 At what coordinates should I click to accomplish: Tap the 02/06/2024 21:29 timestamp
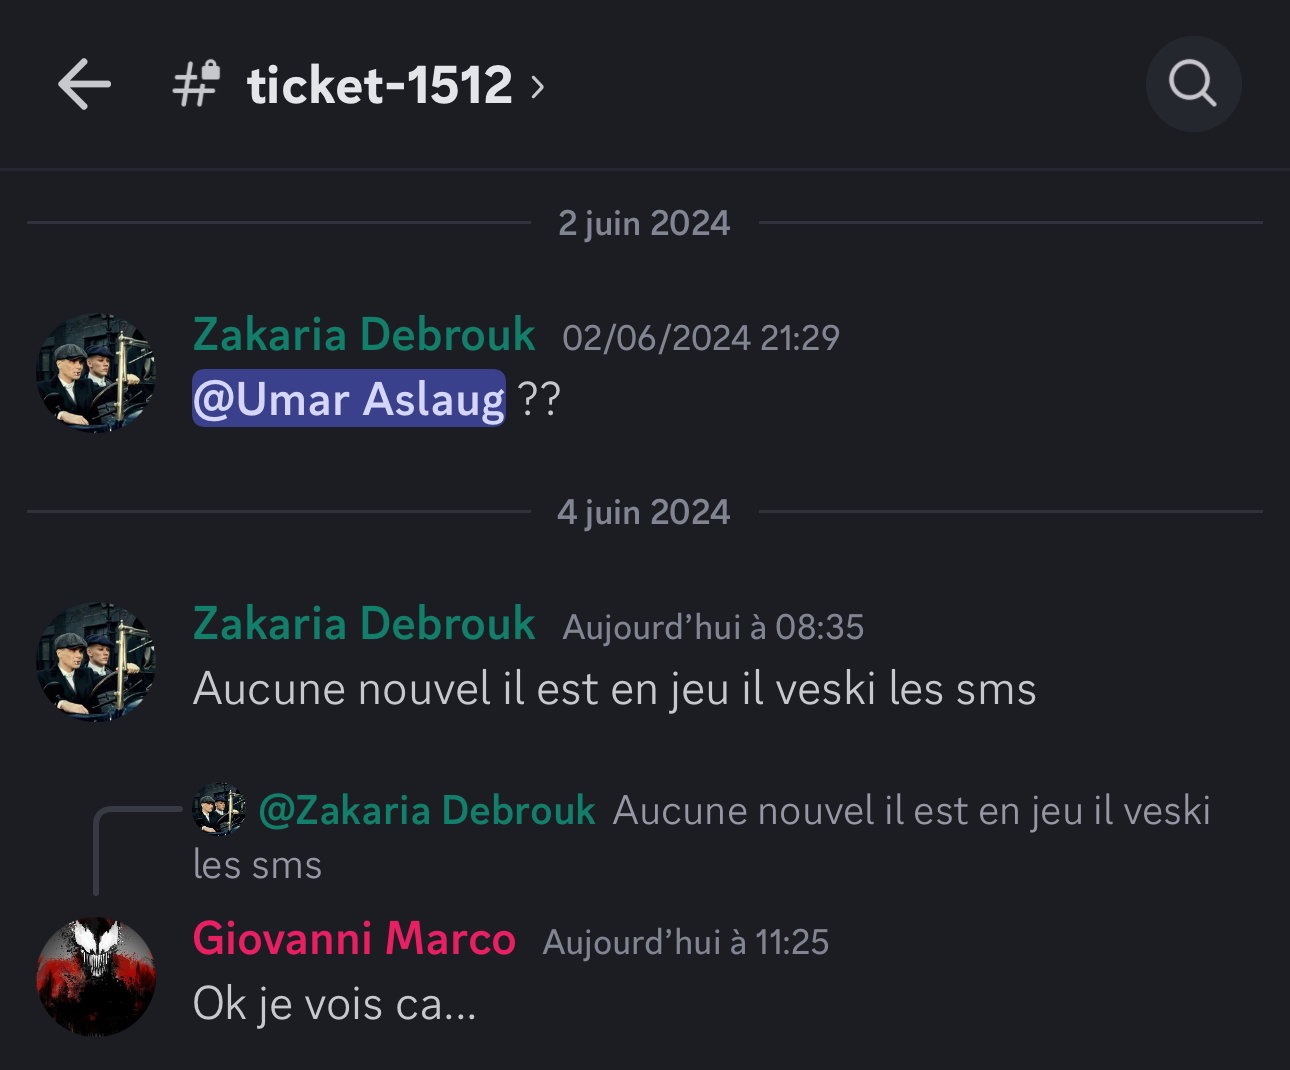click(x=701, y=338)
